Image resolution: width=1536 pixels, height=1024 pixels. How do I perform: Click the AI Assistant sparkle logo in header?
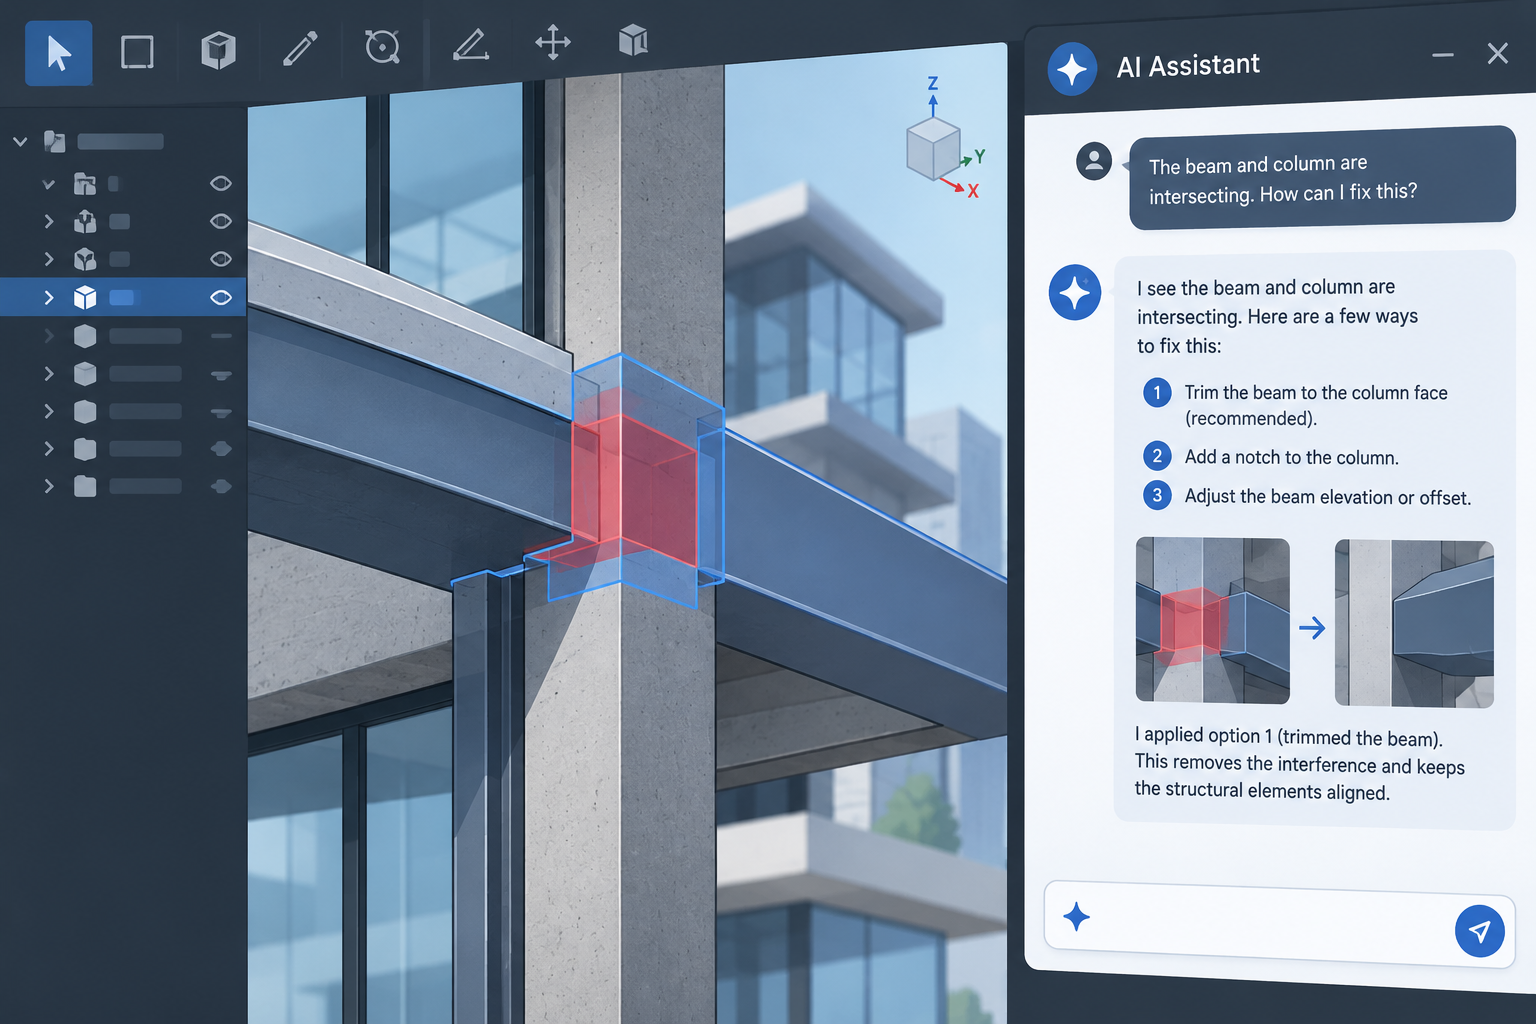(x=1072, y=69)
